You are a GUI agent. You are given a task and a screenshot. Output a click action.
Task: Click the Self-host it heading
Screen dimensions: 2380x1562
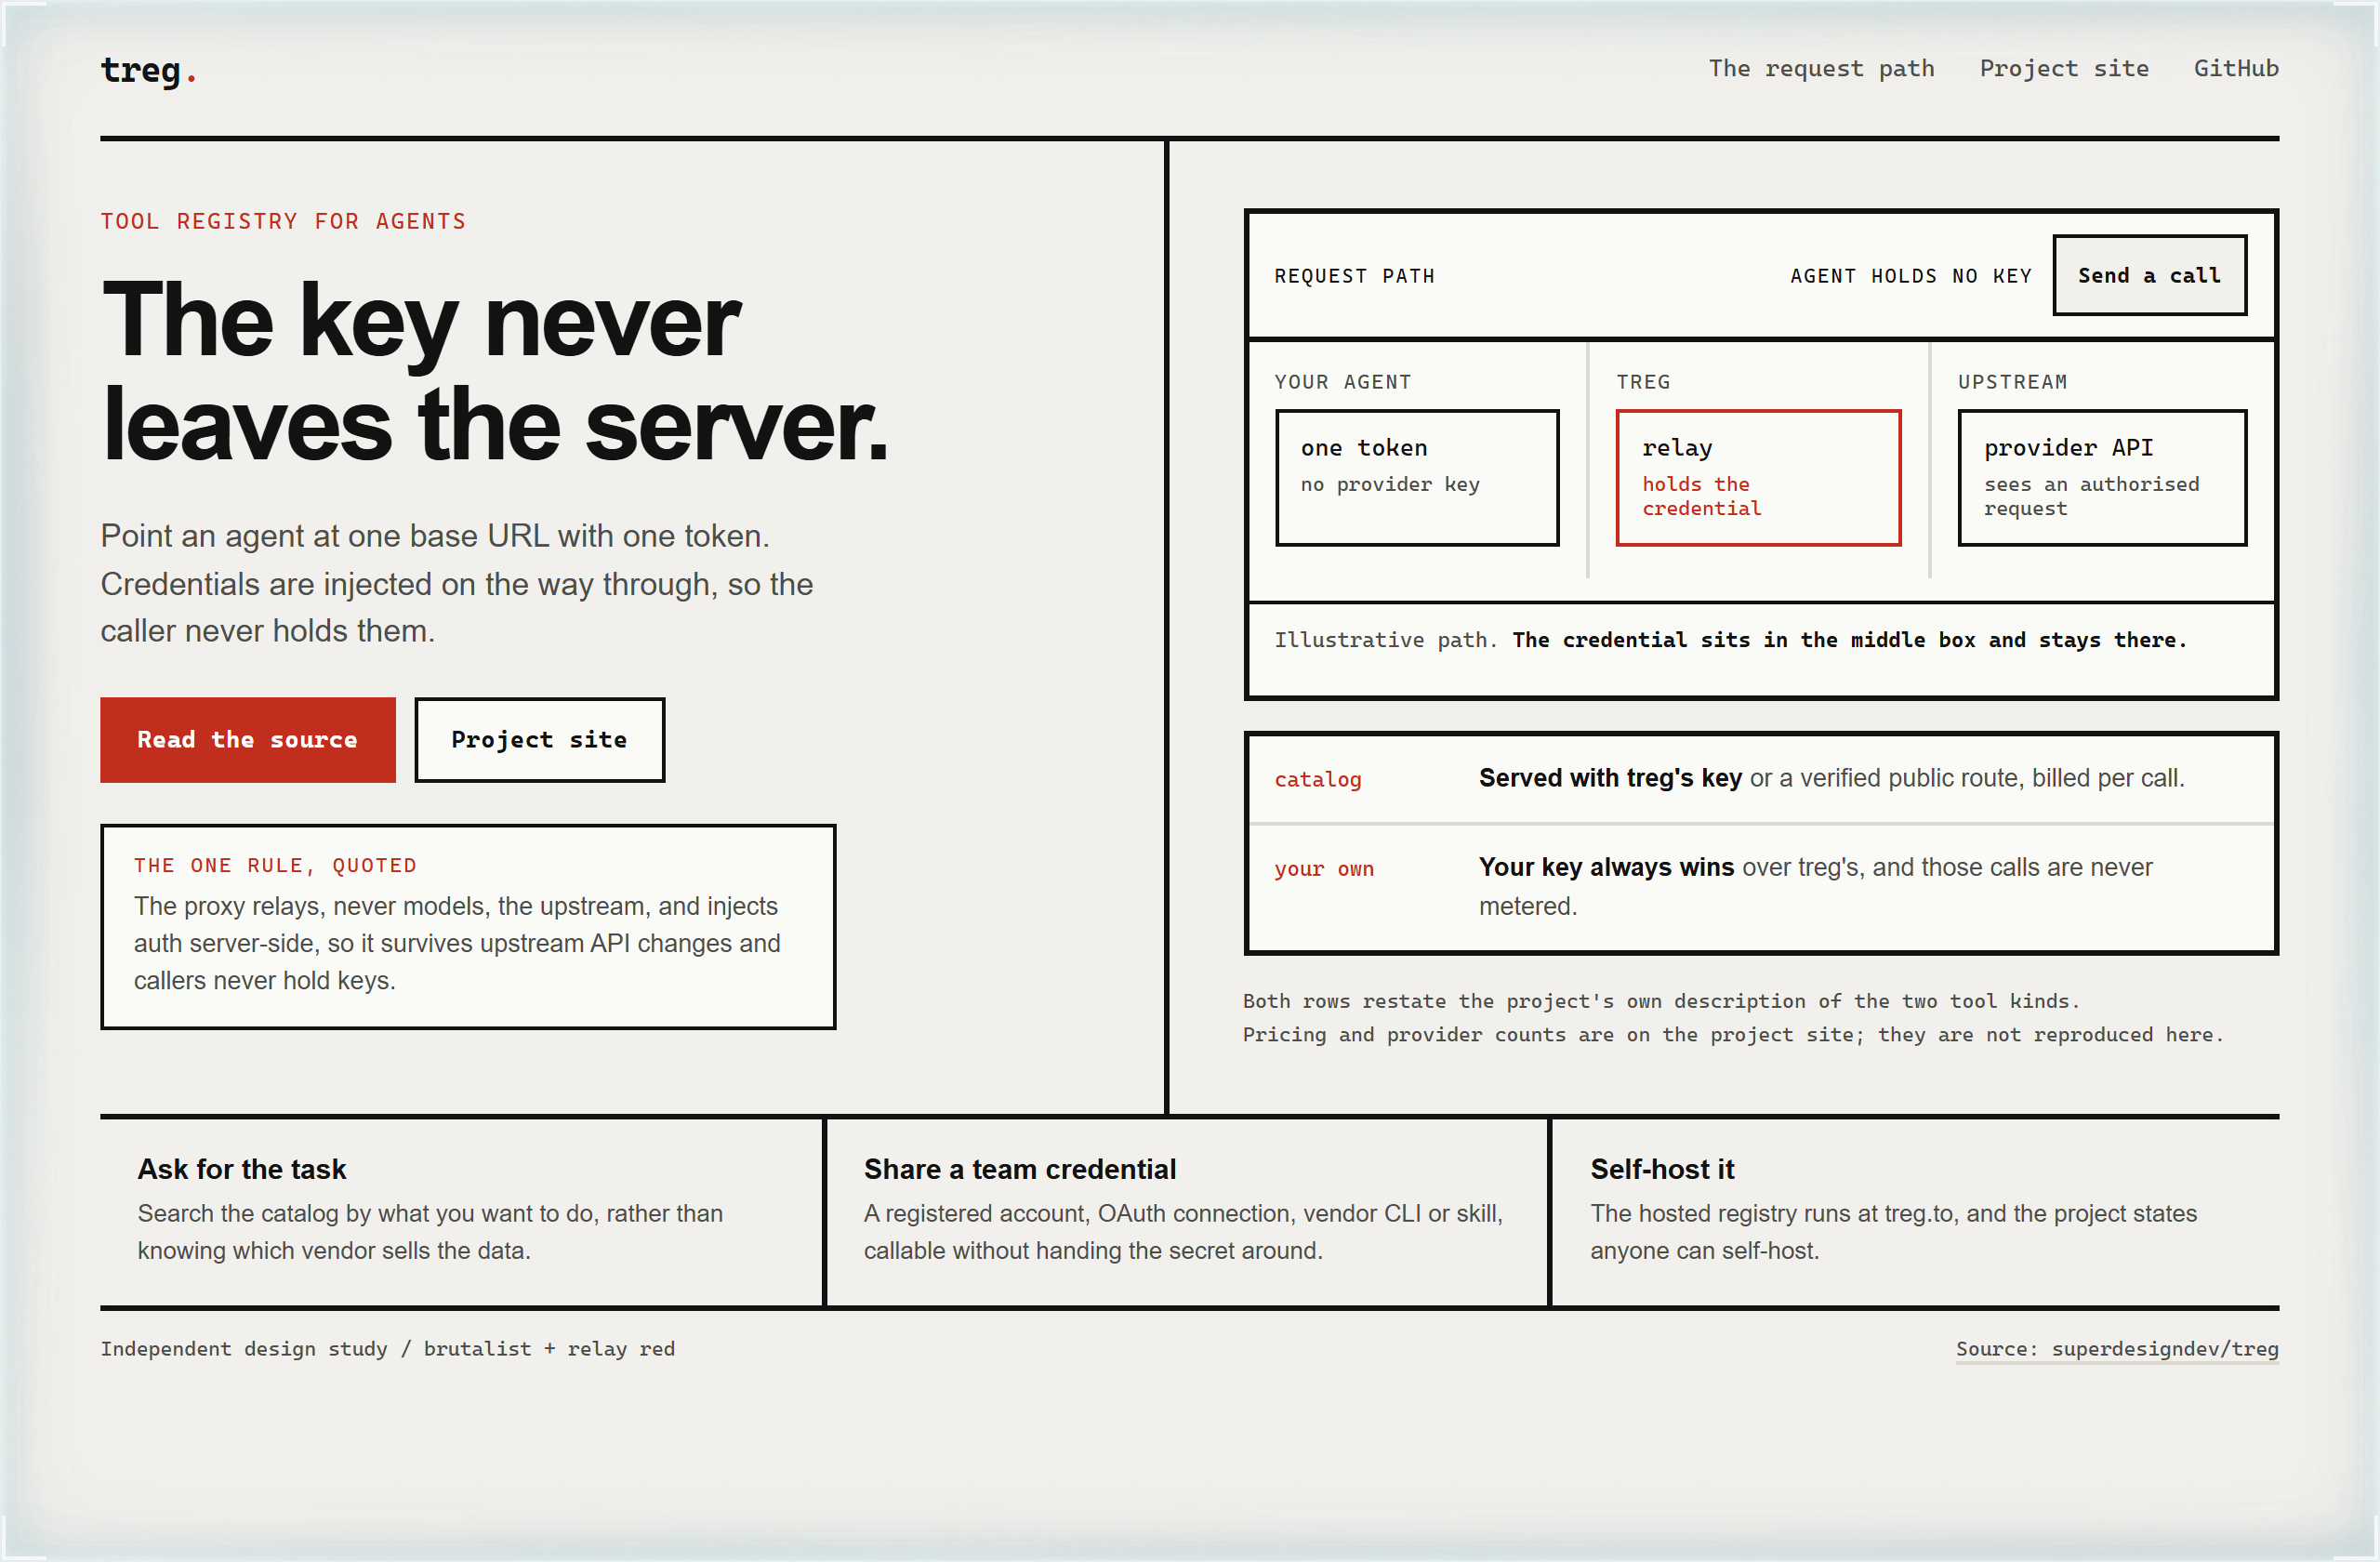[1662, 1169]
